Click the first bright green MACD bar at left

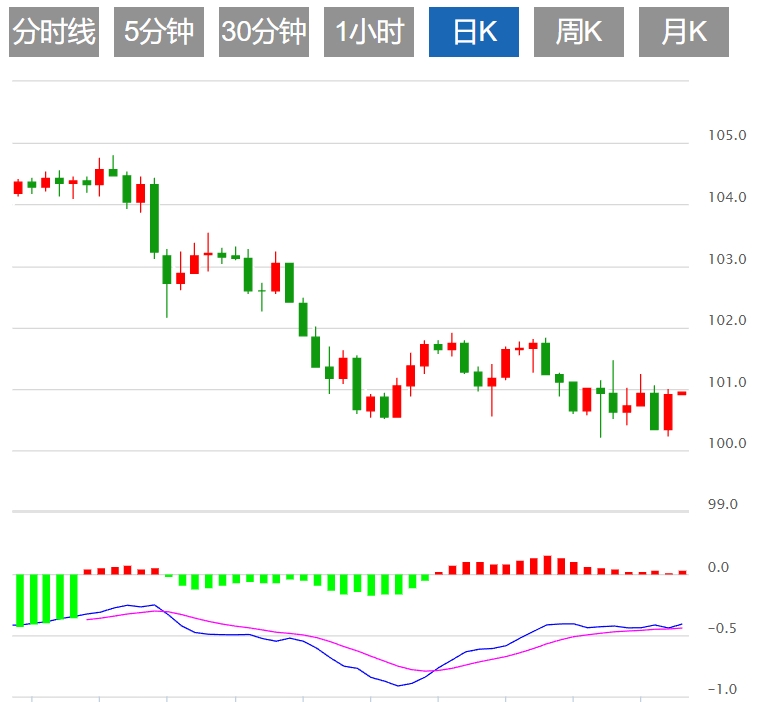point(19,600)
